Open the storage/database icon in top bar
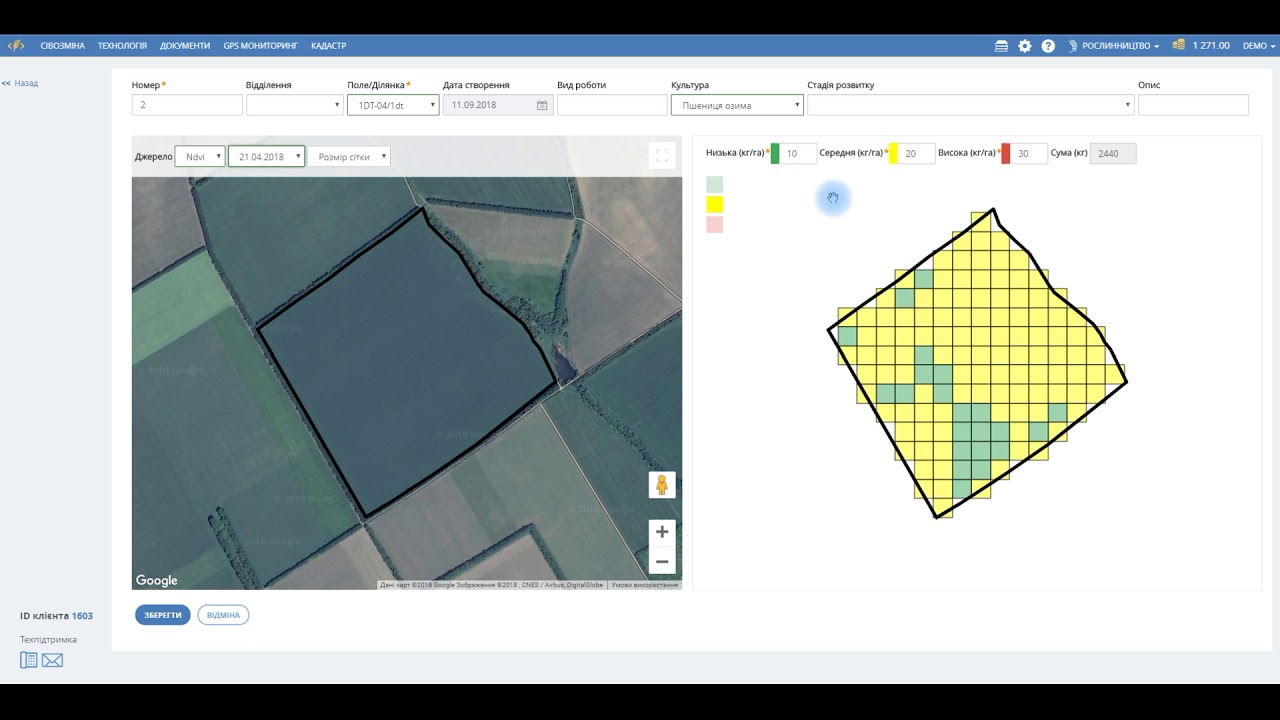This screenshot has width=1280, height=720. [x=1001, y=46]
